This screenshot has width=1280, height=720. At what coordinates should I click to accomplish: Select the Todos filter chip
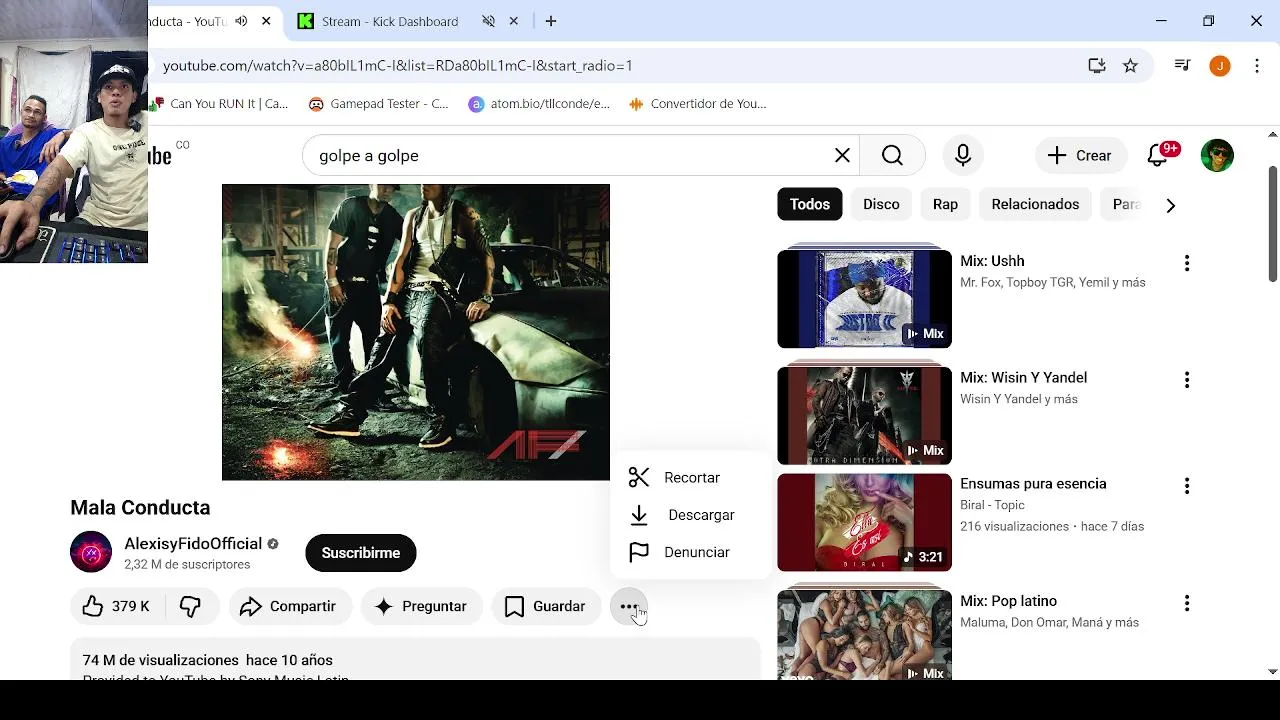[x=810, y=204]
